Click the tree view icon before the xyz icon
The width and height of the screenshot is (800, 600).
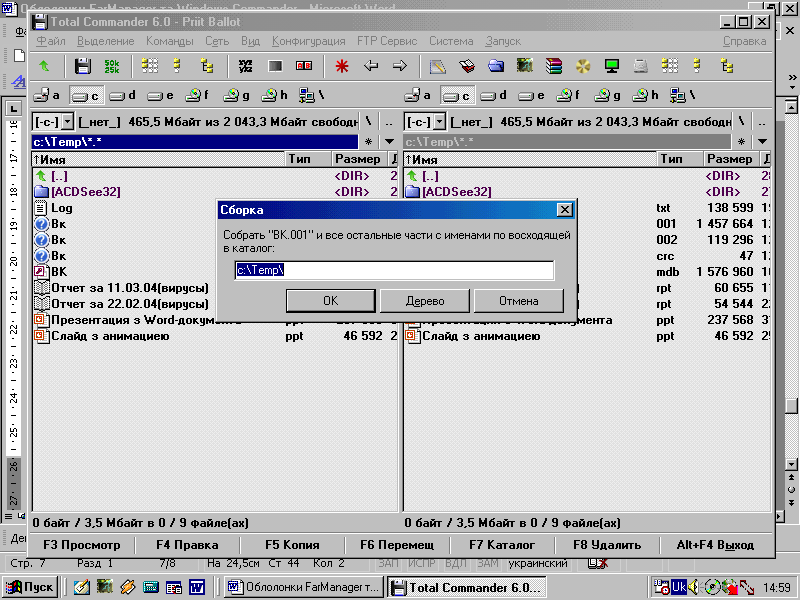tap(207, 66)
